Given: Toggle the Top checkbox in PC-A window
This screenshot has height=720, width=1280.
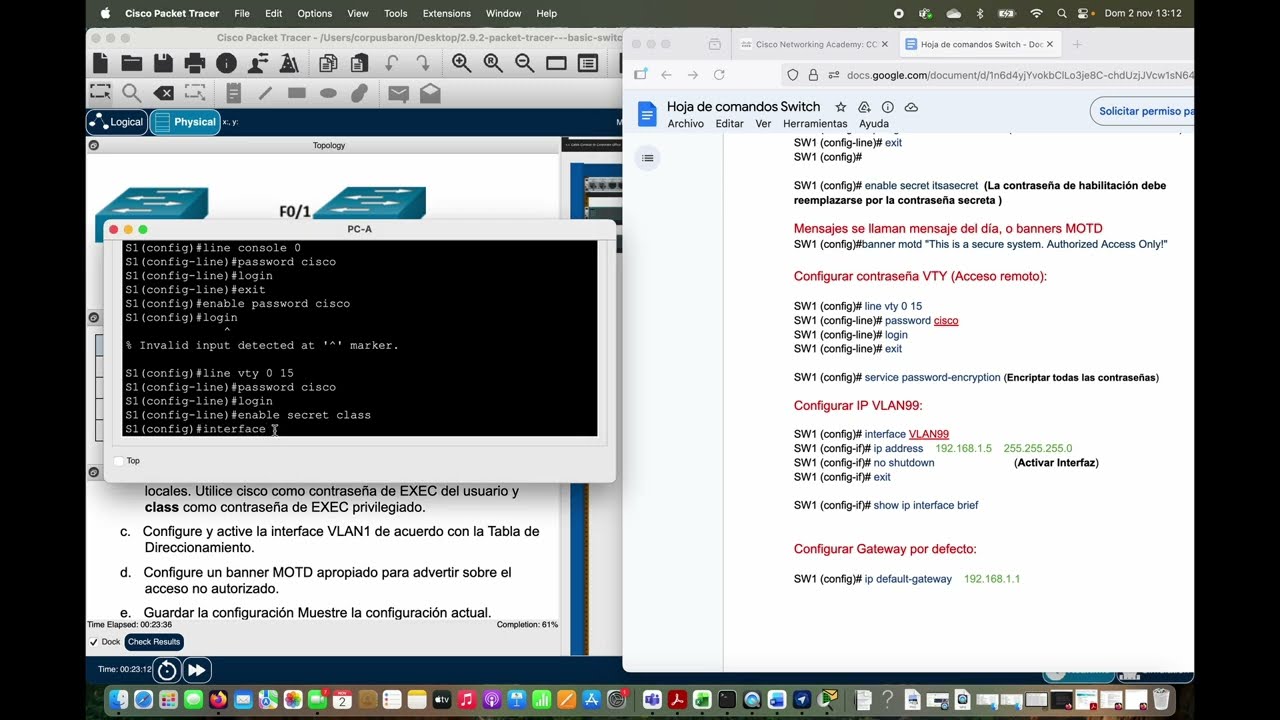Looking at the screenshot, I should [119, 461].
